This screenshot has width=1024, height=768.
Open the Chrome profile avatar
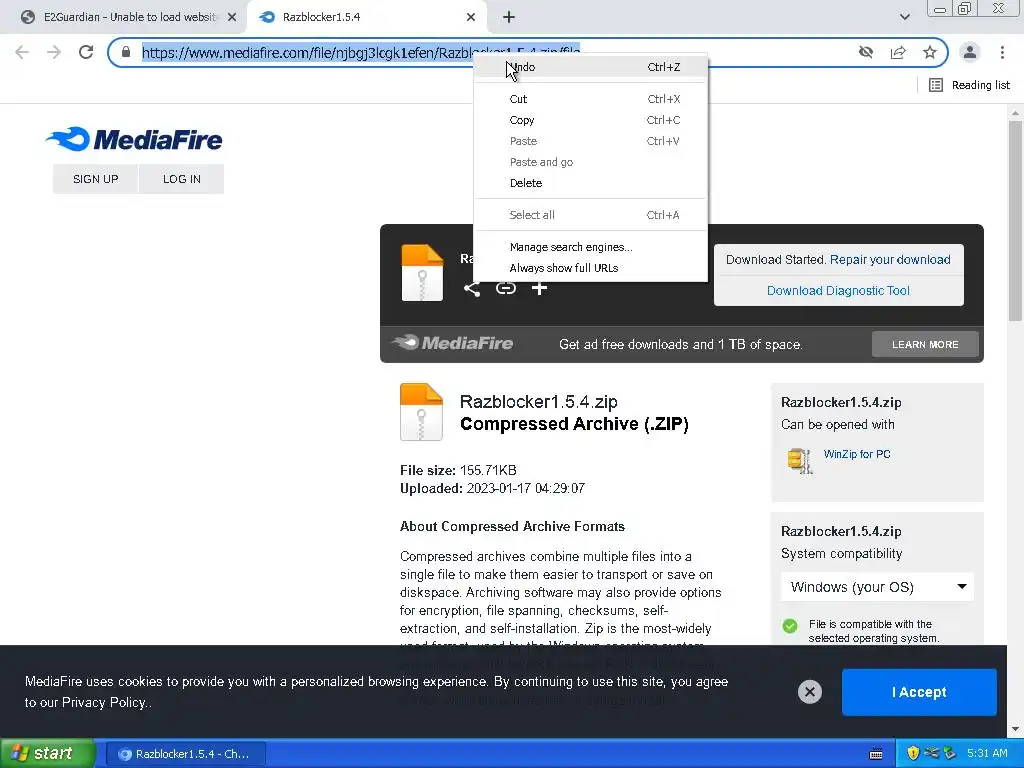point(970,52)
